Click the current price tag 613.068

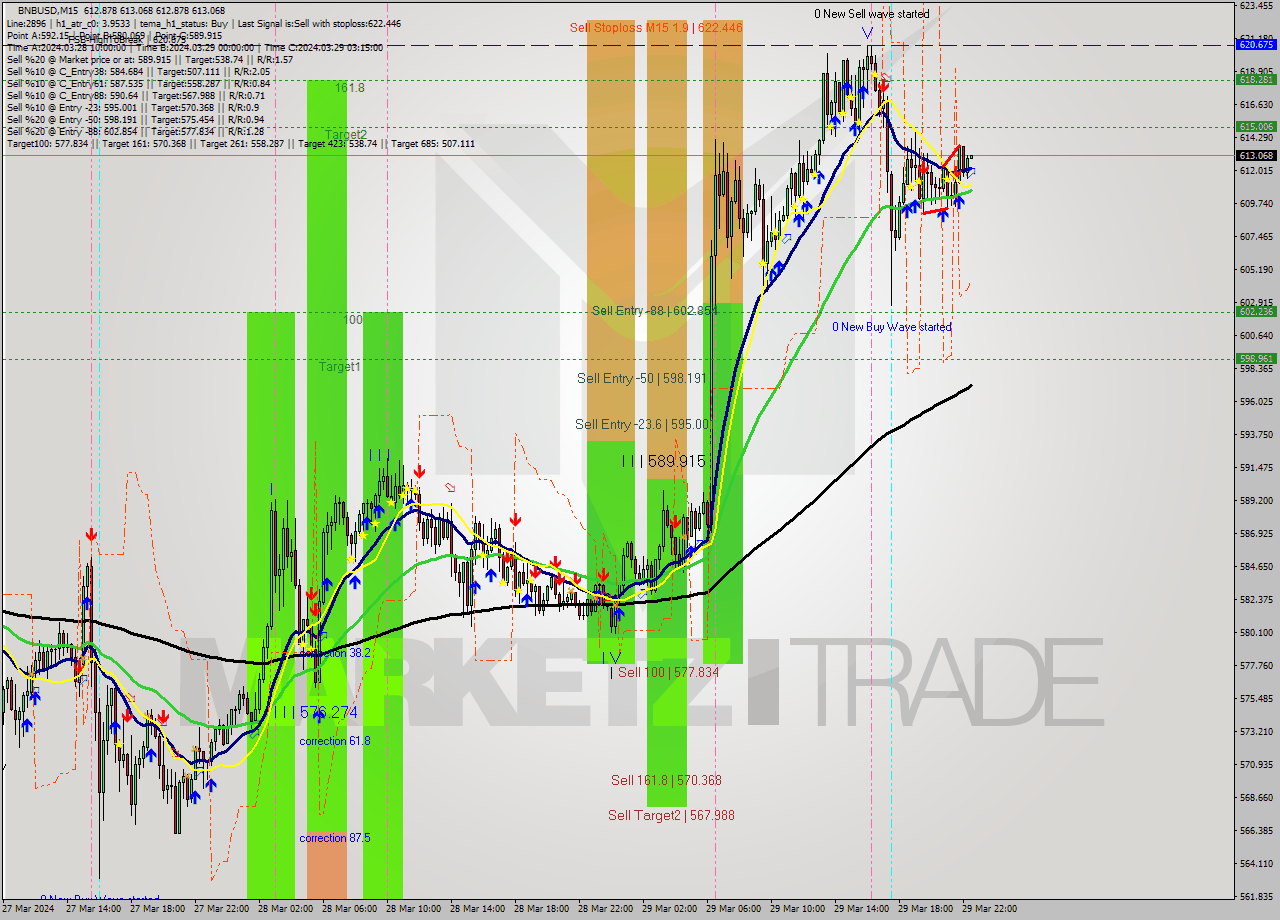(x=1256, y=155)
